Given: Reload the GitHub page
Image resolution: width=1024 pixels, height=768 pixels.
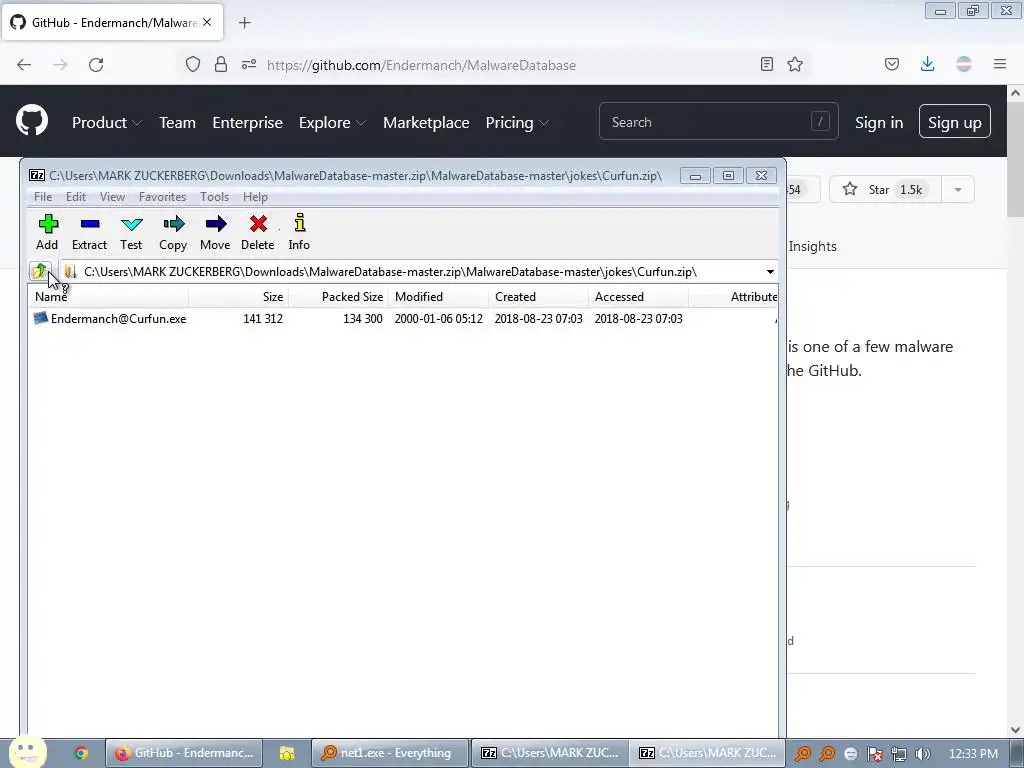Looking at the screenshot, I should [96, 65].
